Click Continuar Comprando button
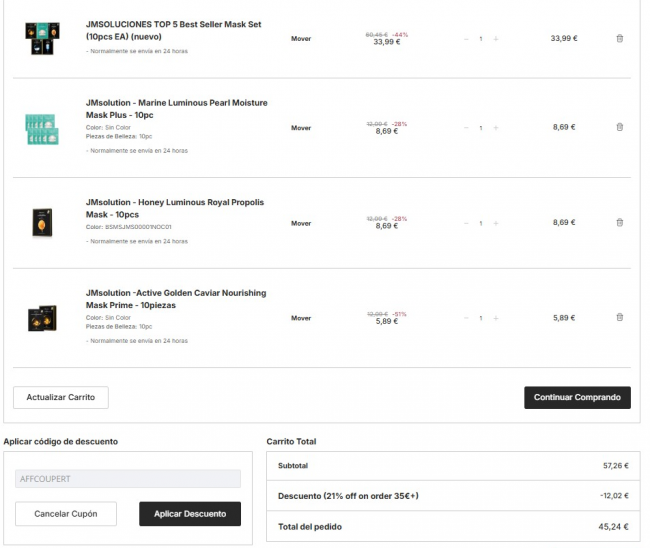Screen dimensions: 650x548 point(577,397)
